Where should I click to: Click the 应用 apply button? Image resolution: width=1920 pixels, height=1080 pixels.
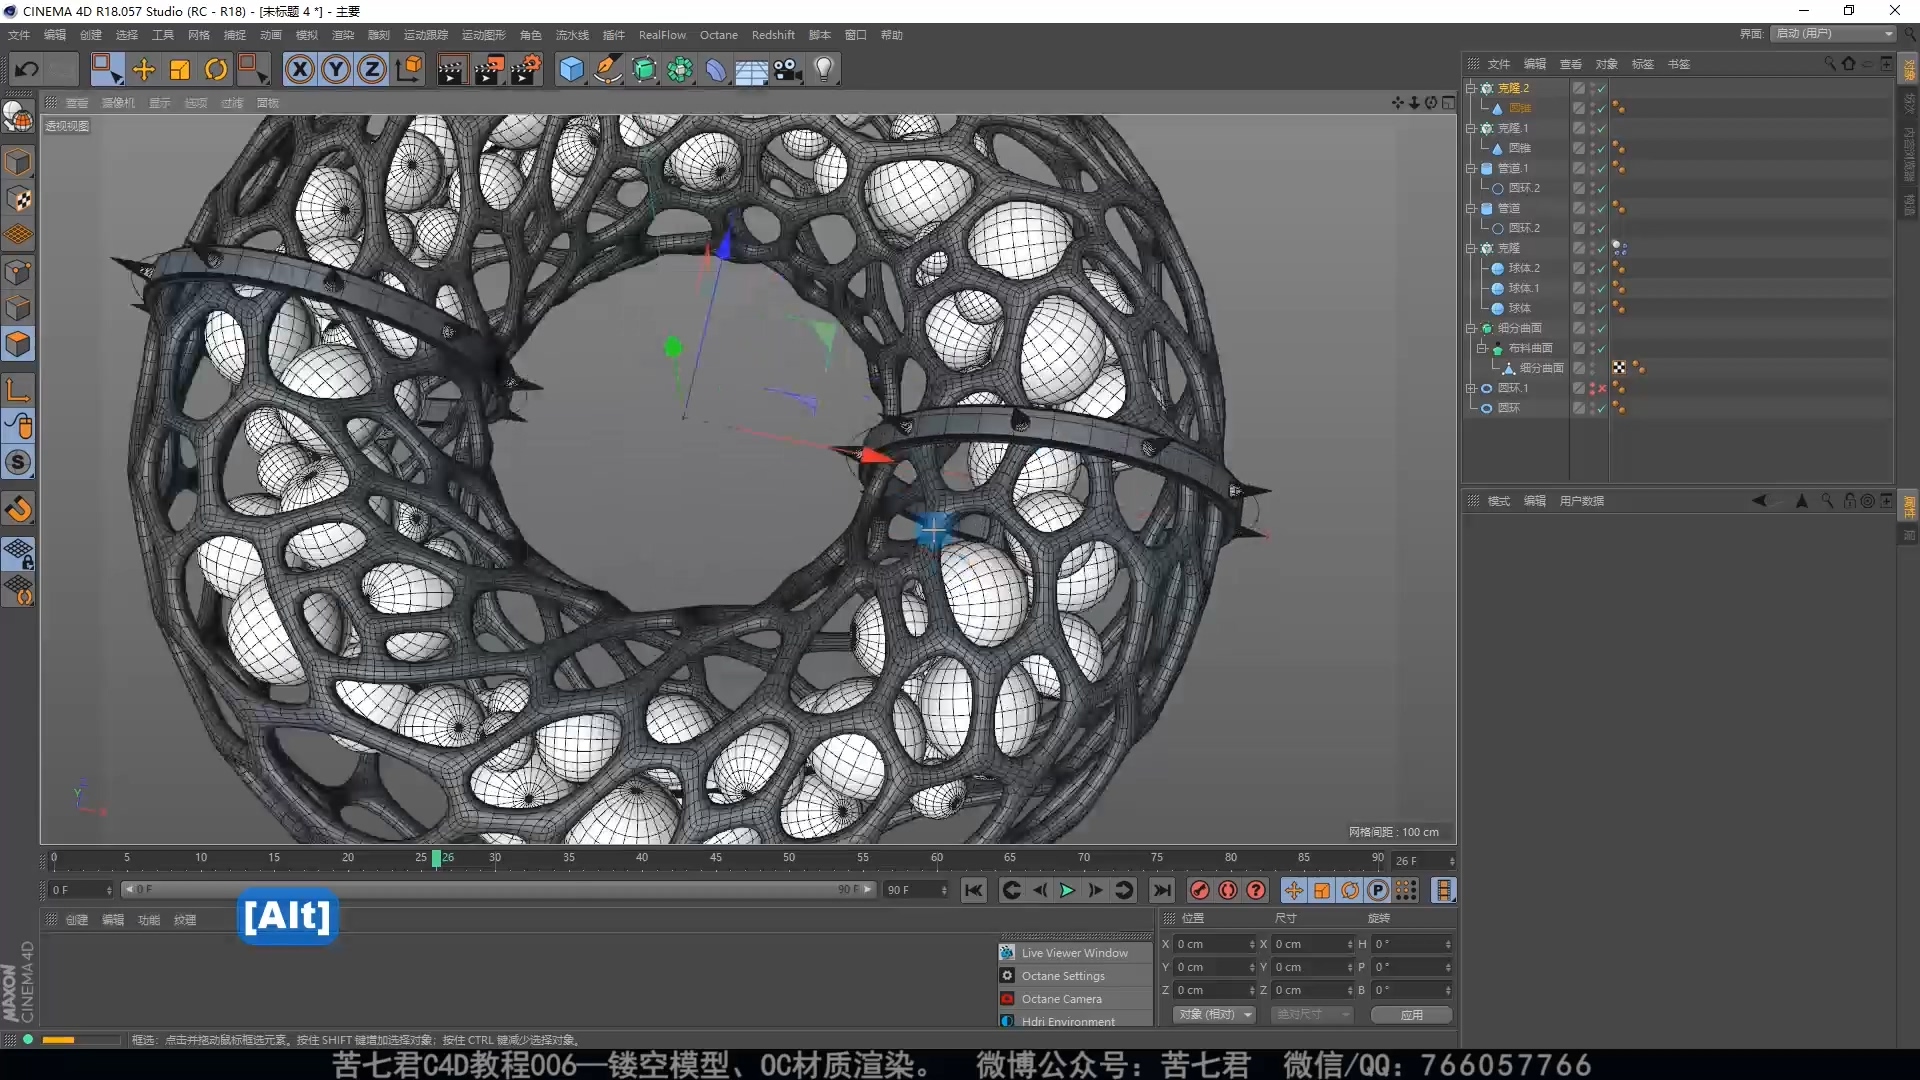[x=1411, y=1014]
